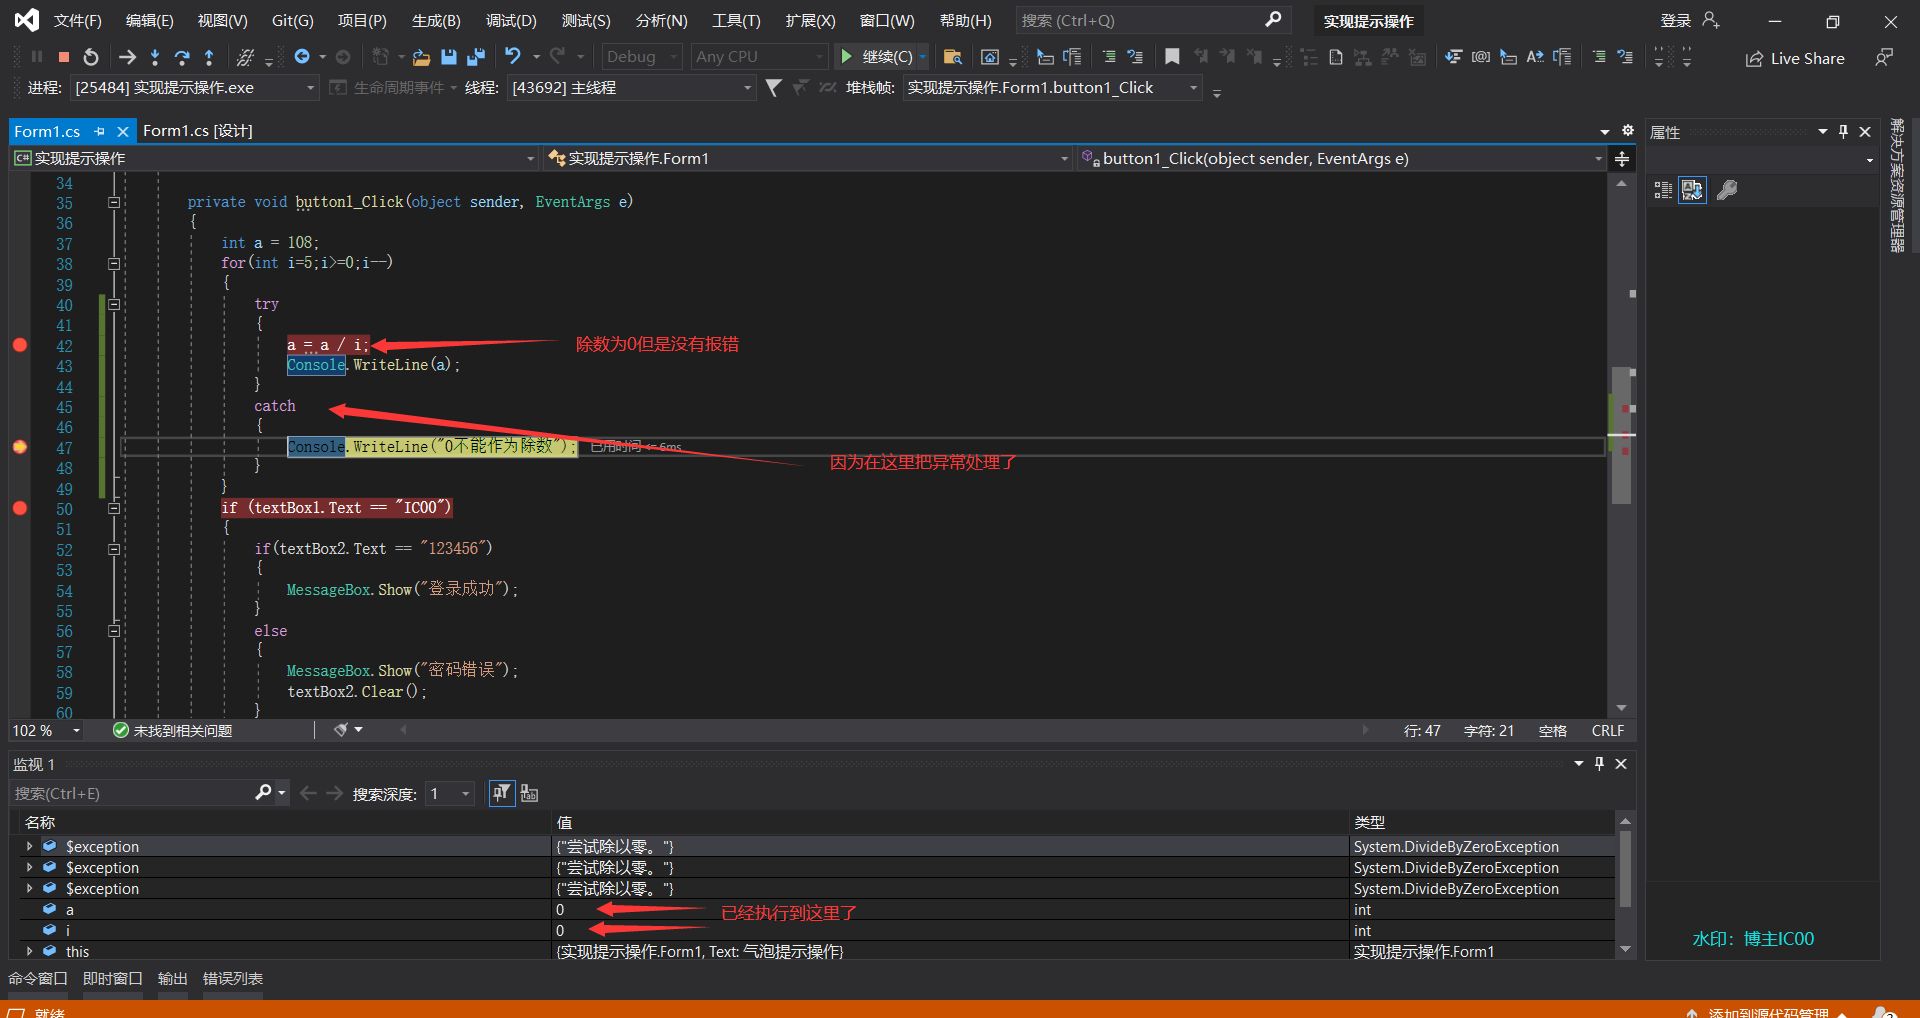This screenshot has width=1920, height=1018.
Task: Switch to the Form1.cs [设计] tab
Action: click(197, 131)
